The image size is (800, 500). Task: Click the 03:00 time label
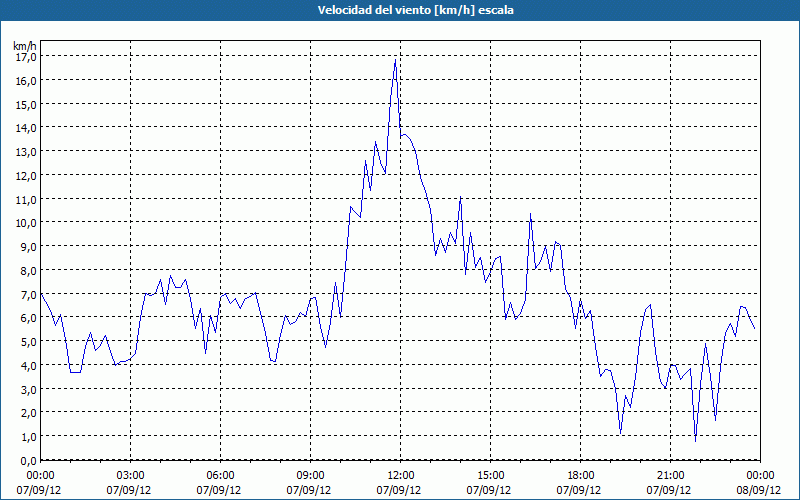131,476
